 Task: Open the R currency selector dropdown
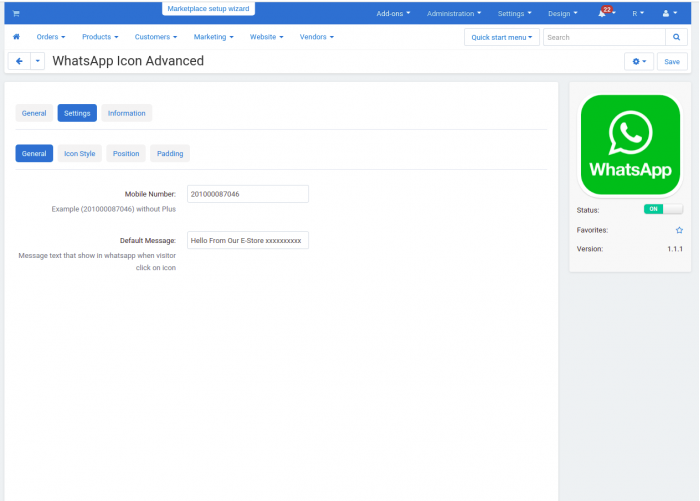click(638, 13)
